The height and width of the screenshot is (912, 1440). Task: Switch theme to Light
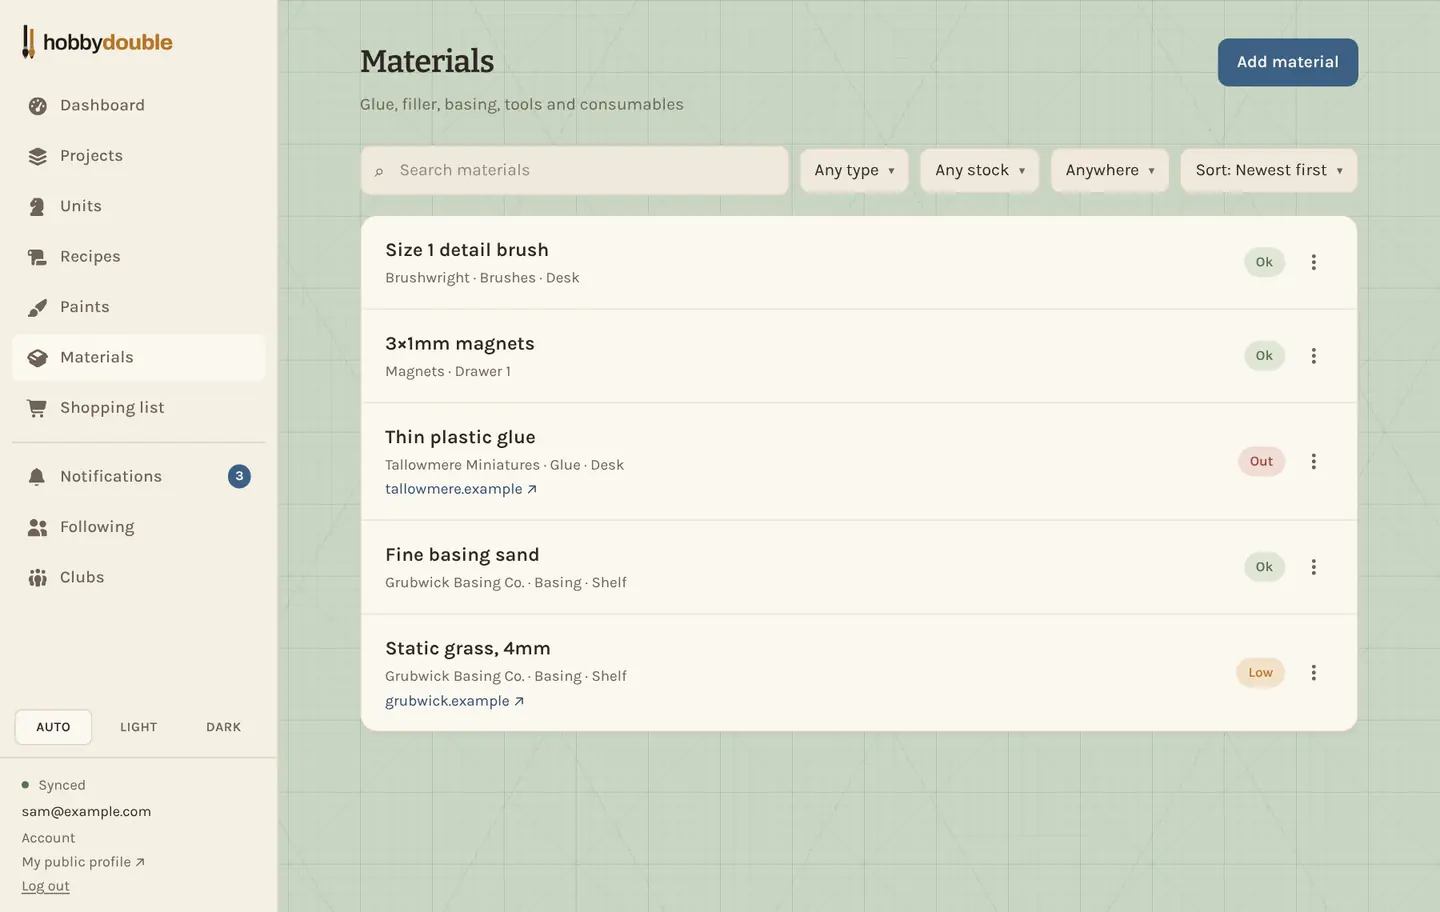point(139,727)
